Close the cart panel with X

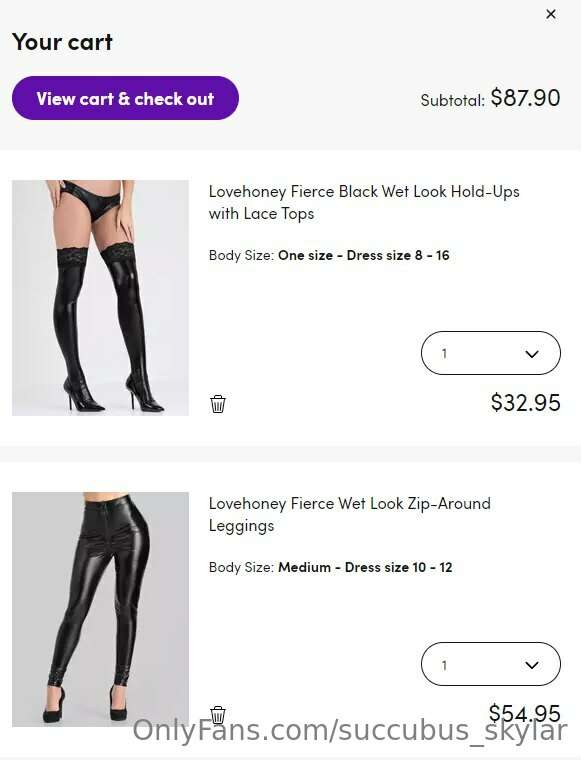(551, 14)
